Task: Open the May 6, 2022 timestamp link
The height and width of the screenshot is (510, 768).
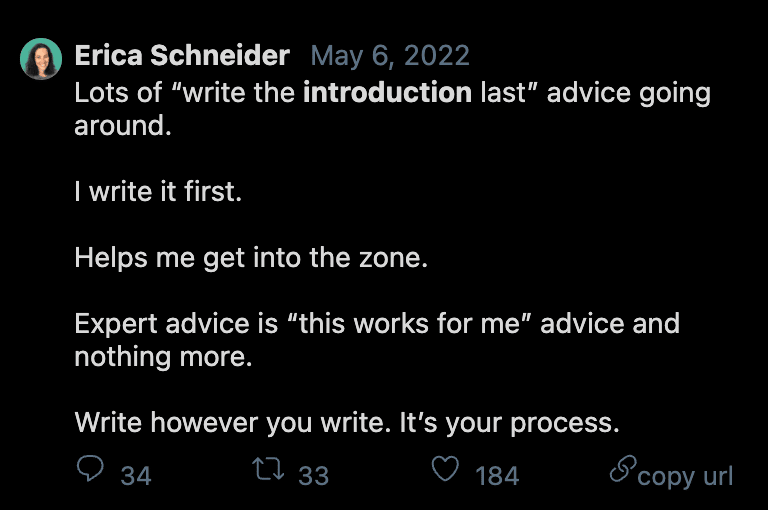Action: pyautogui.click(x=390, y=55)
